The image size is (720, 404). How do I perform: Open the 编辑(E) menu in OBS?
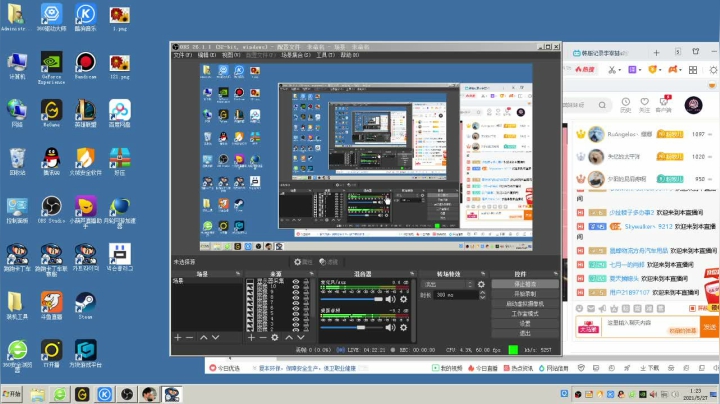[207, 55]
